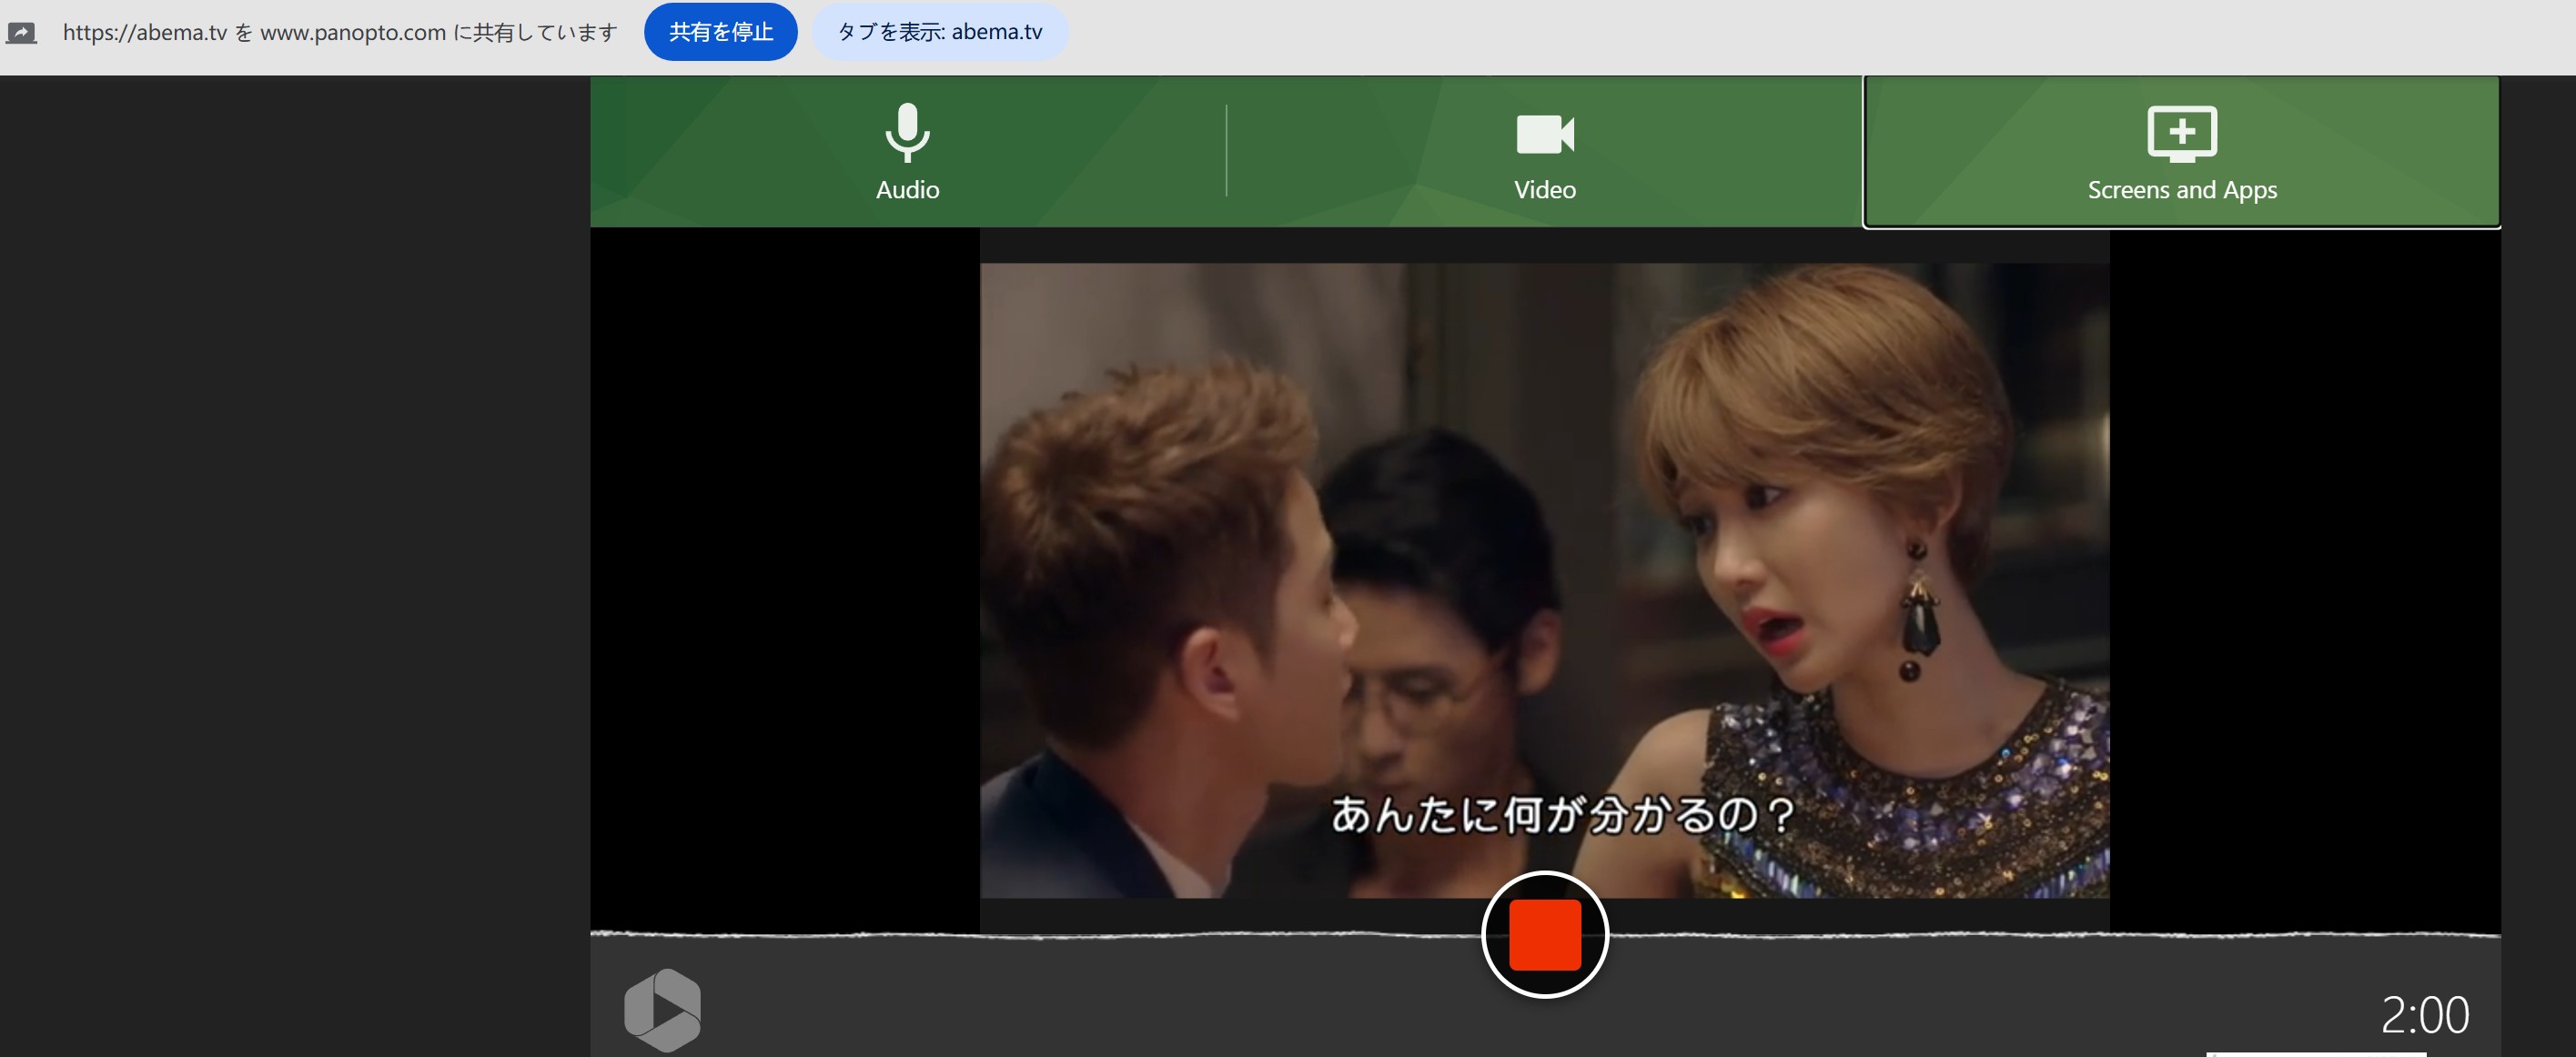This screenshot has width=2576, height=1057.
Task: Open the Video camera source tab
Action: point(1544,152)
